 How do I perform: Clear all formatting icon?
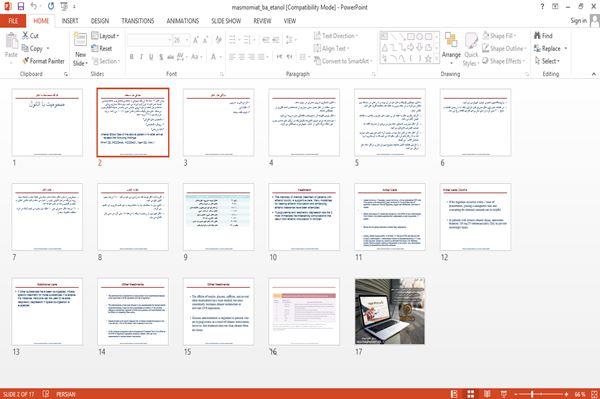(218, 40)
